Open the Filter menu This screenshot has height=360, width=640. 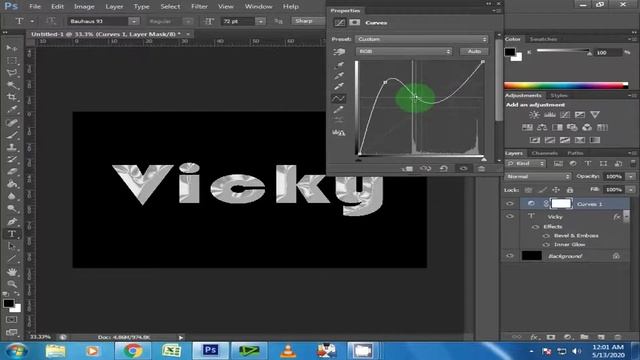point(199,7)
